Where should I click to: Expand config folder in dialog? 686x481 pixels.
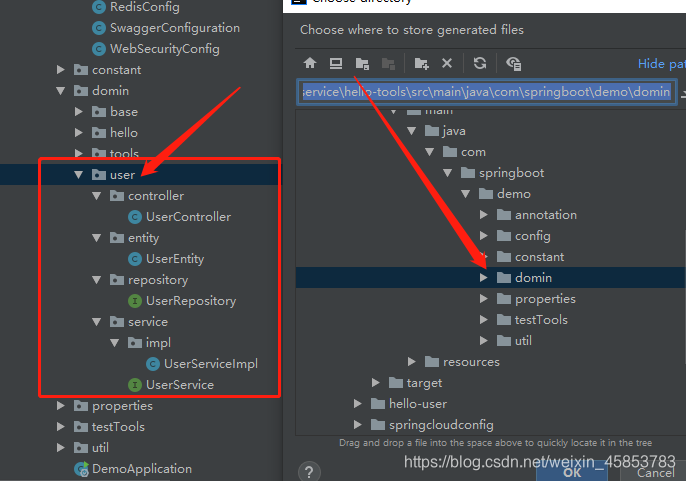(483, 235)
